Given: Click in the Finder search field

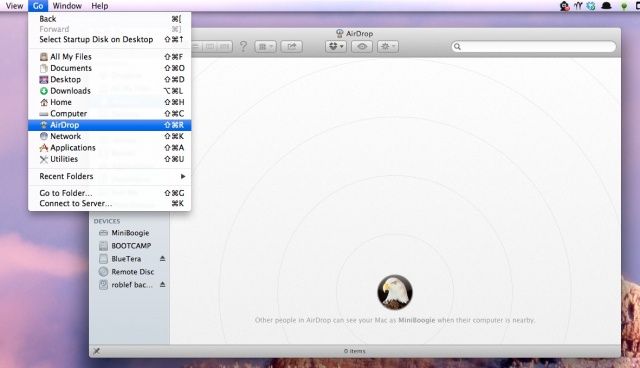Looking at the screenshot, I should click(x=534, y=47).
